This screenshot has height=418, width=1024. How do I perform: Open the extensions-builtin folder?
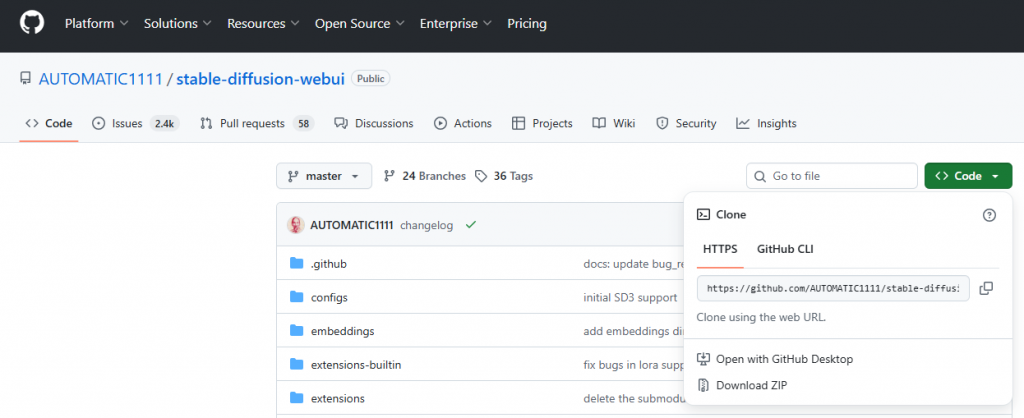point(355,364)
